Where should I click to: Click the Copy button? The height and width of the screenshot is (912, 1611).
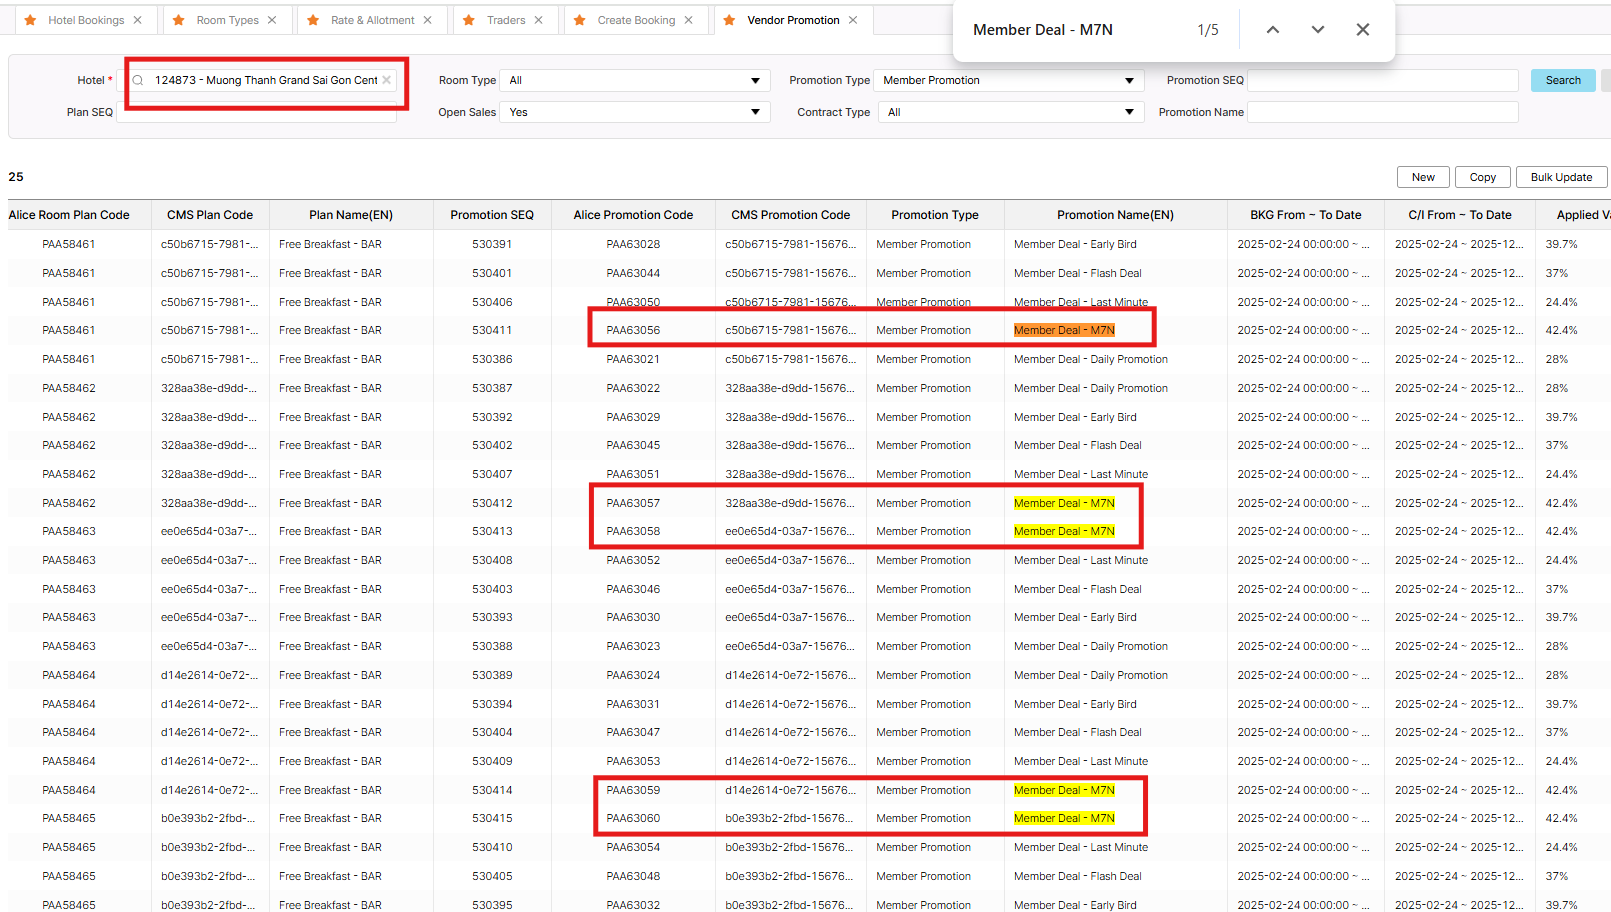point(1482,177)
